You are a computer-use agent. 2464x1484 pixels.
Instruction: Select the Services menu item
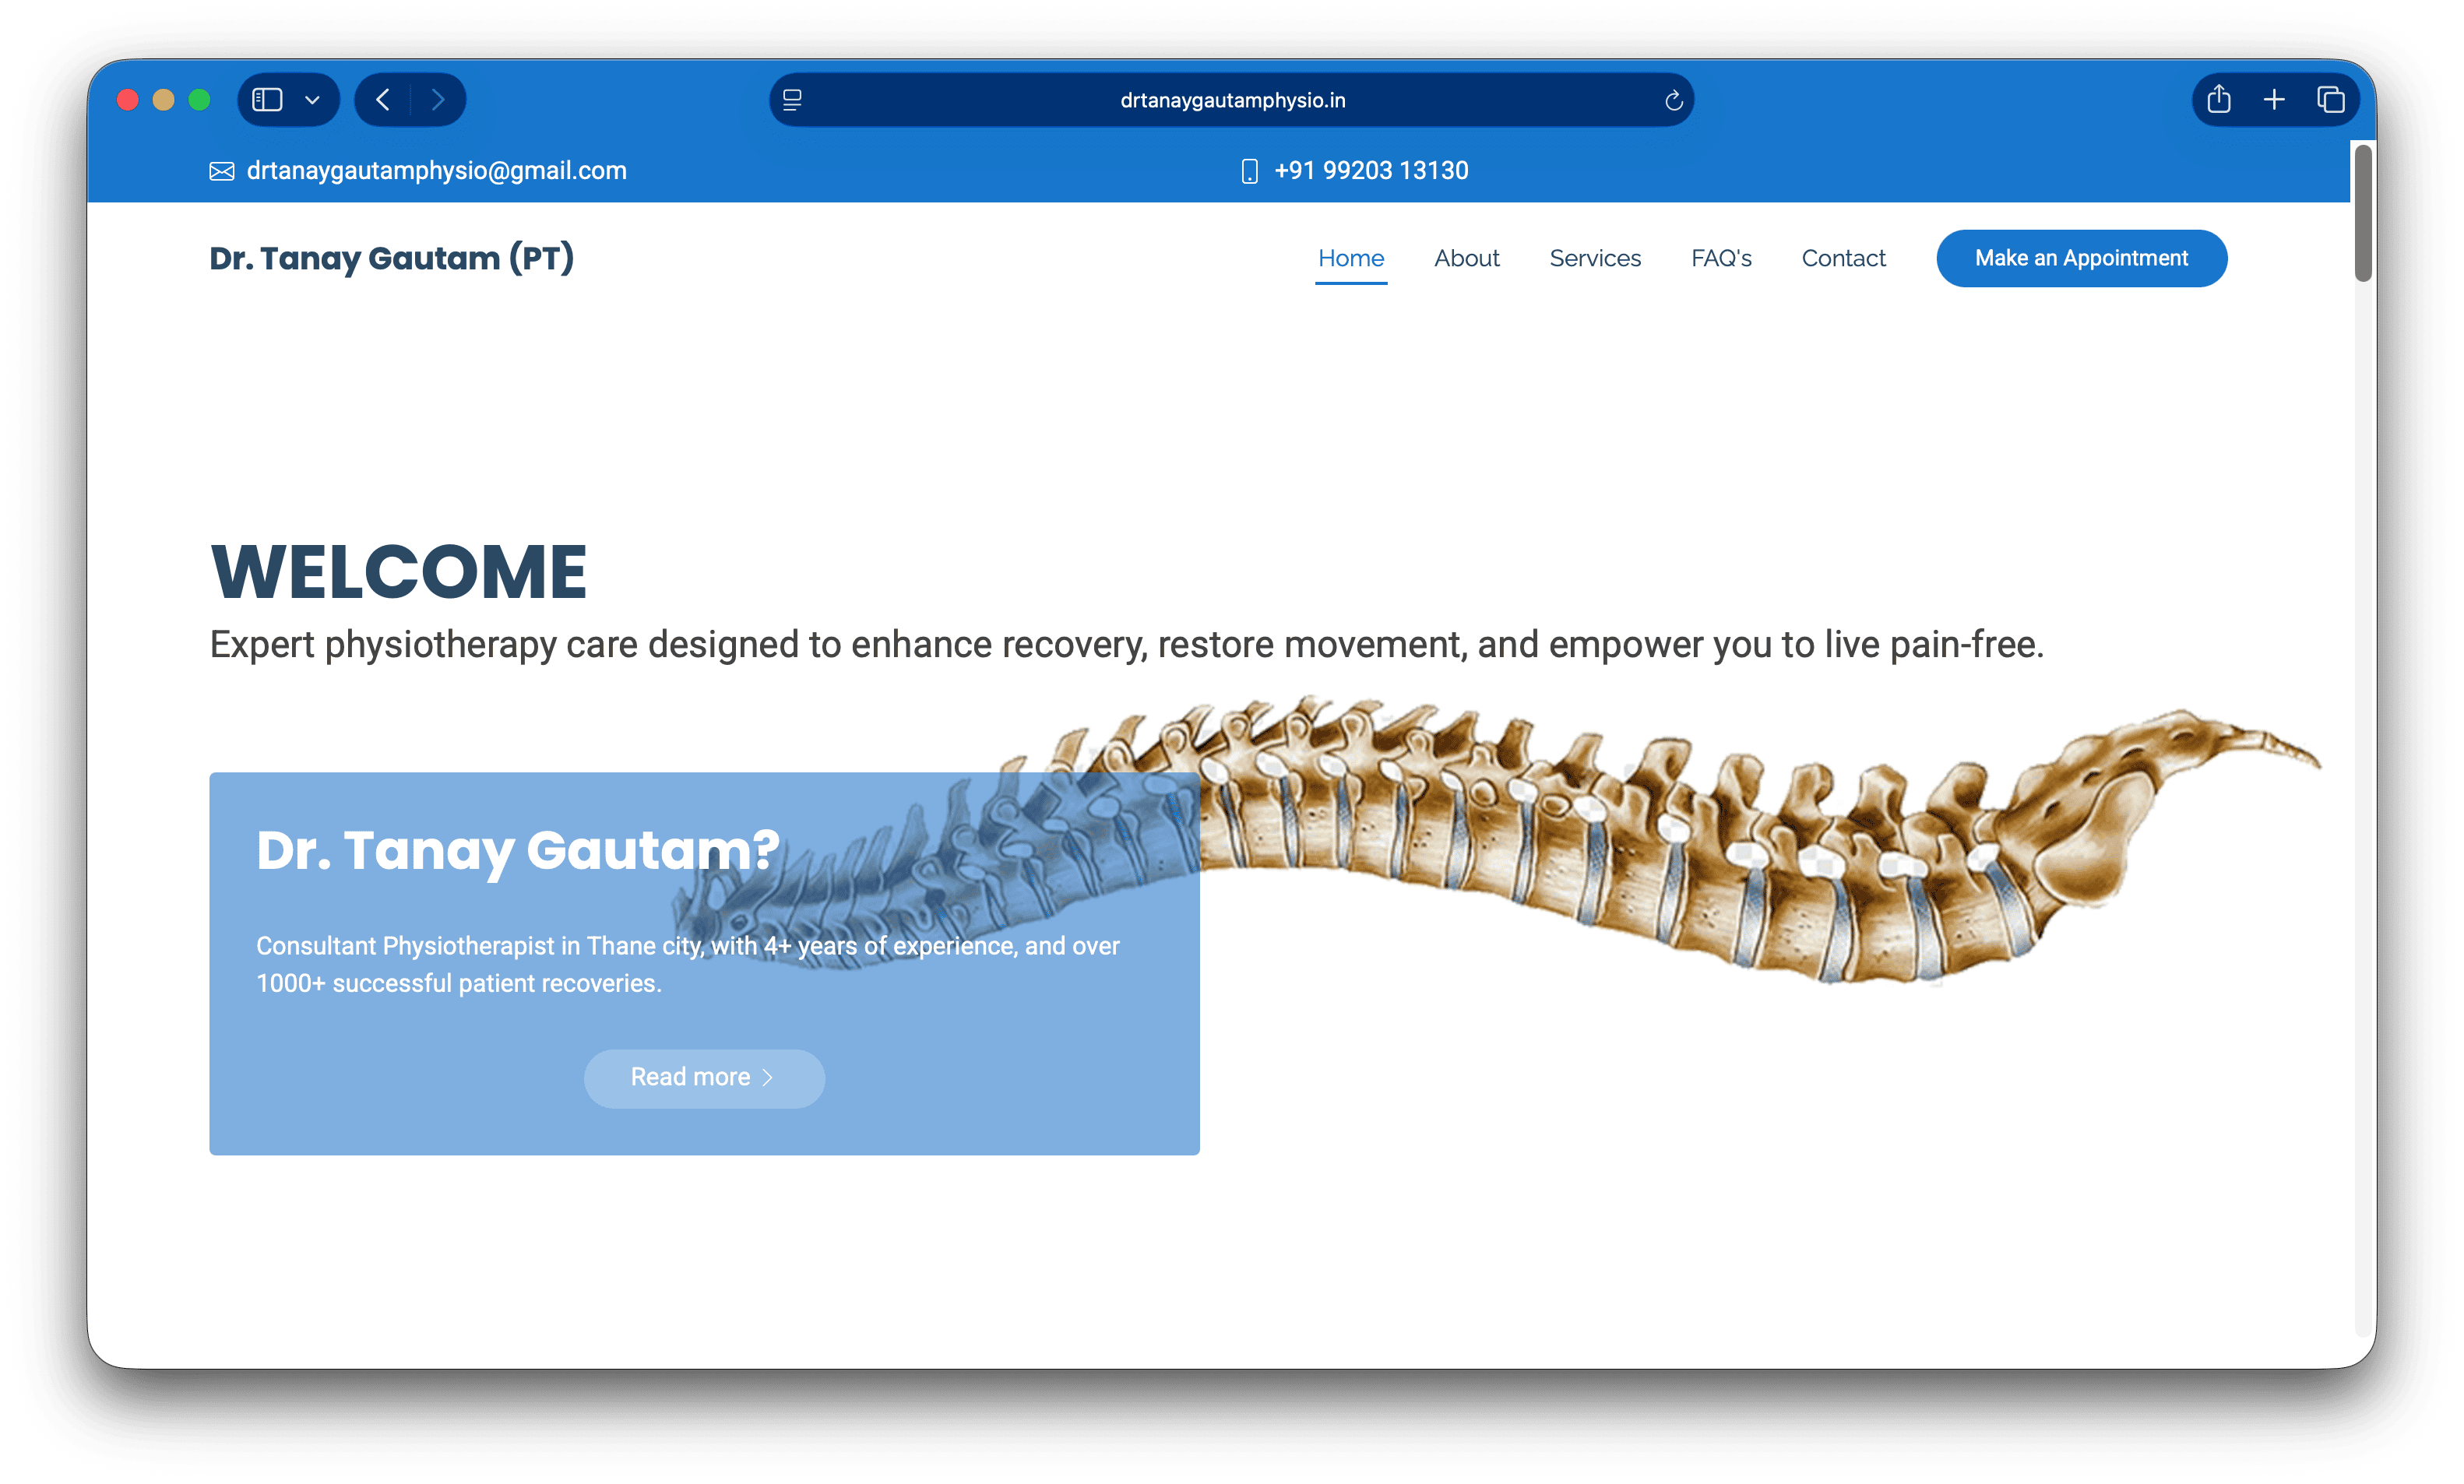pos(1595,258)
